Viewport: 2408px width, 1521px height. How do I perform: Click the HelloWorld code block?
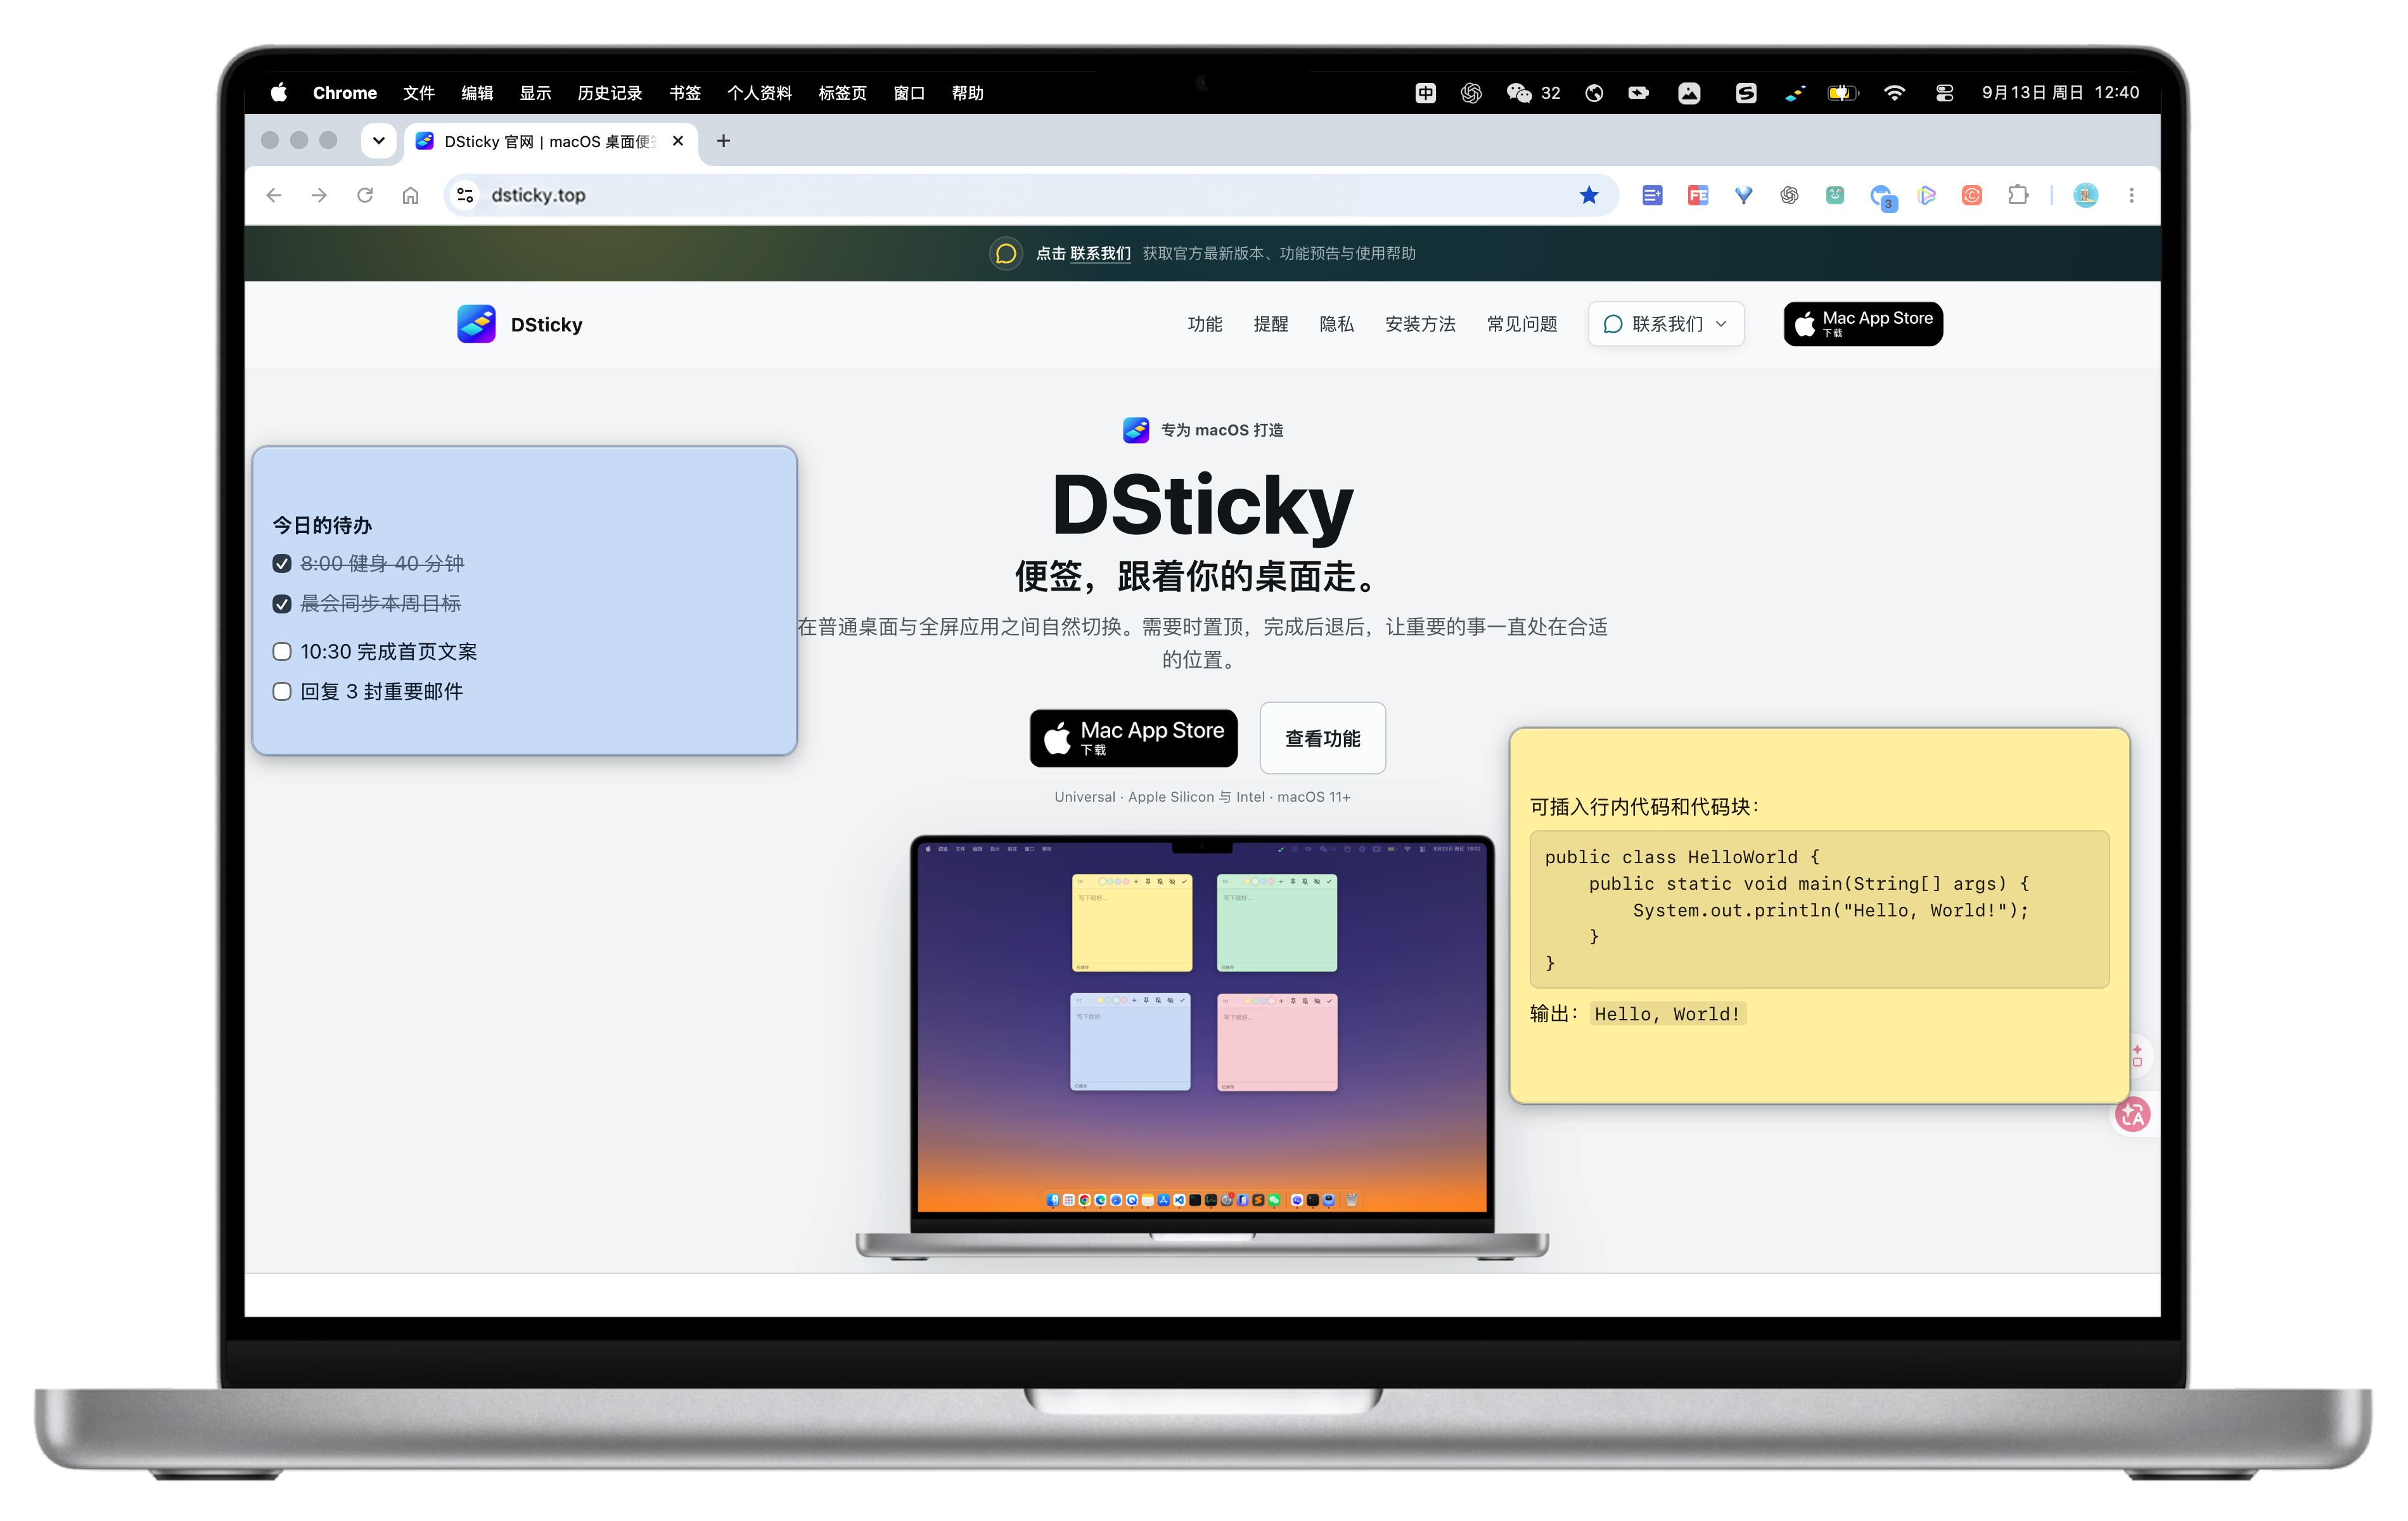[x=1819, y=909]
